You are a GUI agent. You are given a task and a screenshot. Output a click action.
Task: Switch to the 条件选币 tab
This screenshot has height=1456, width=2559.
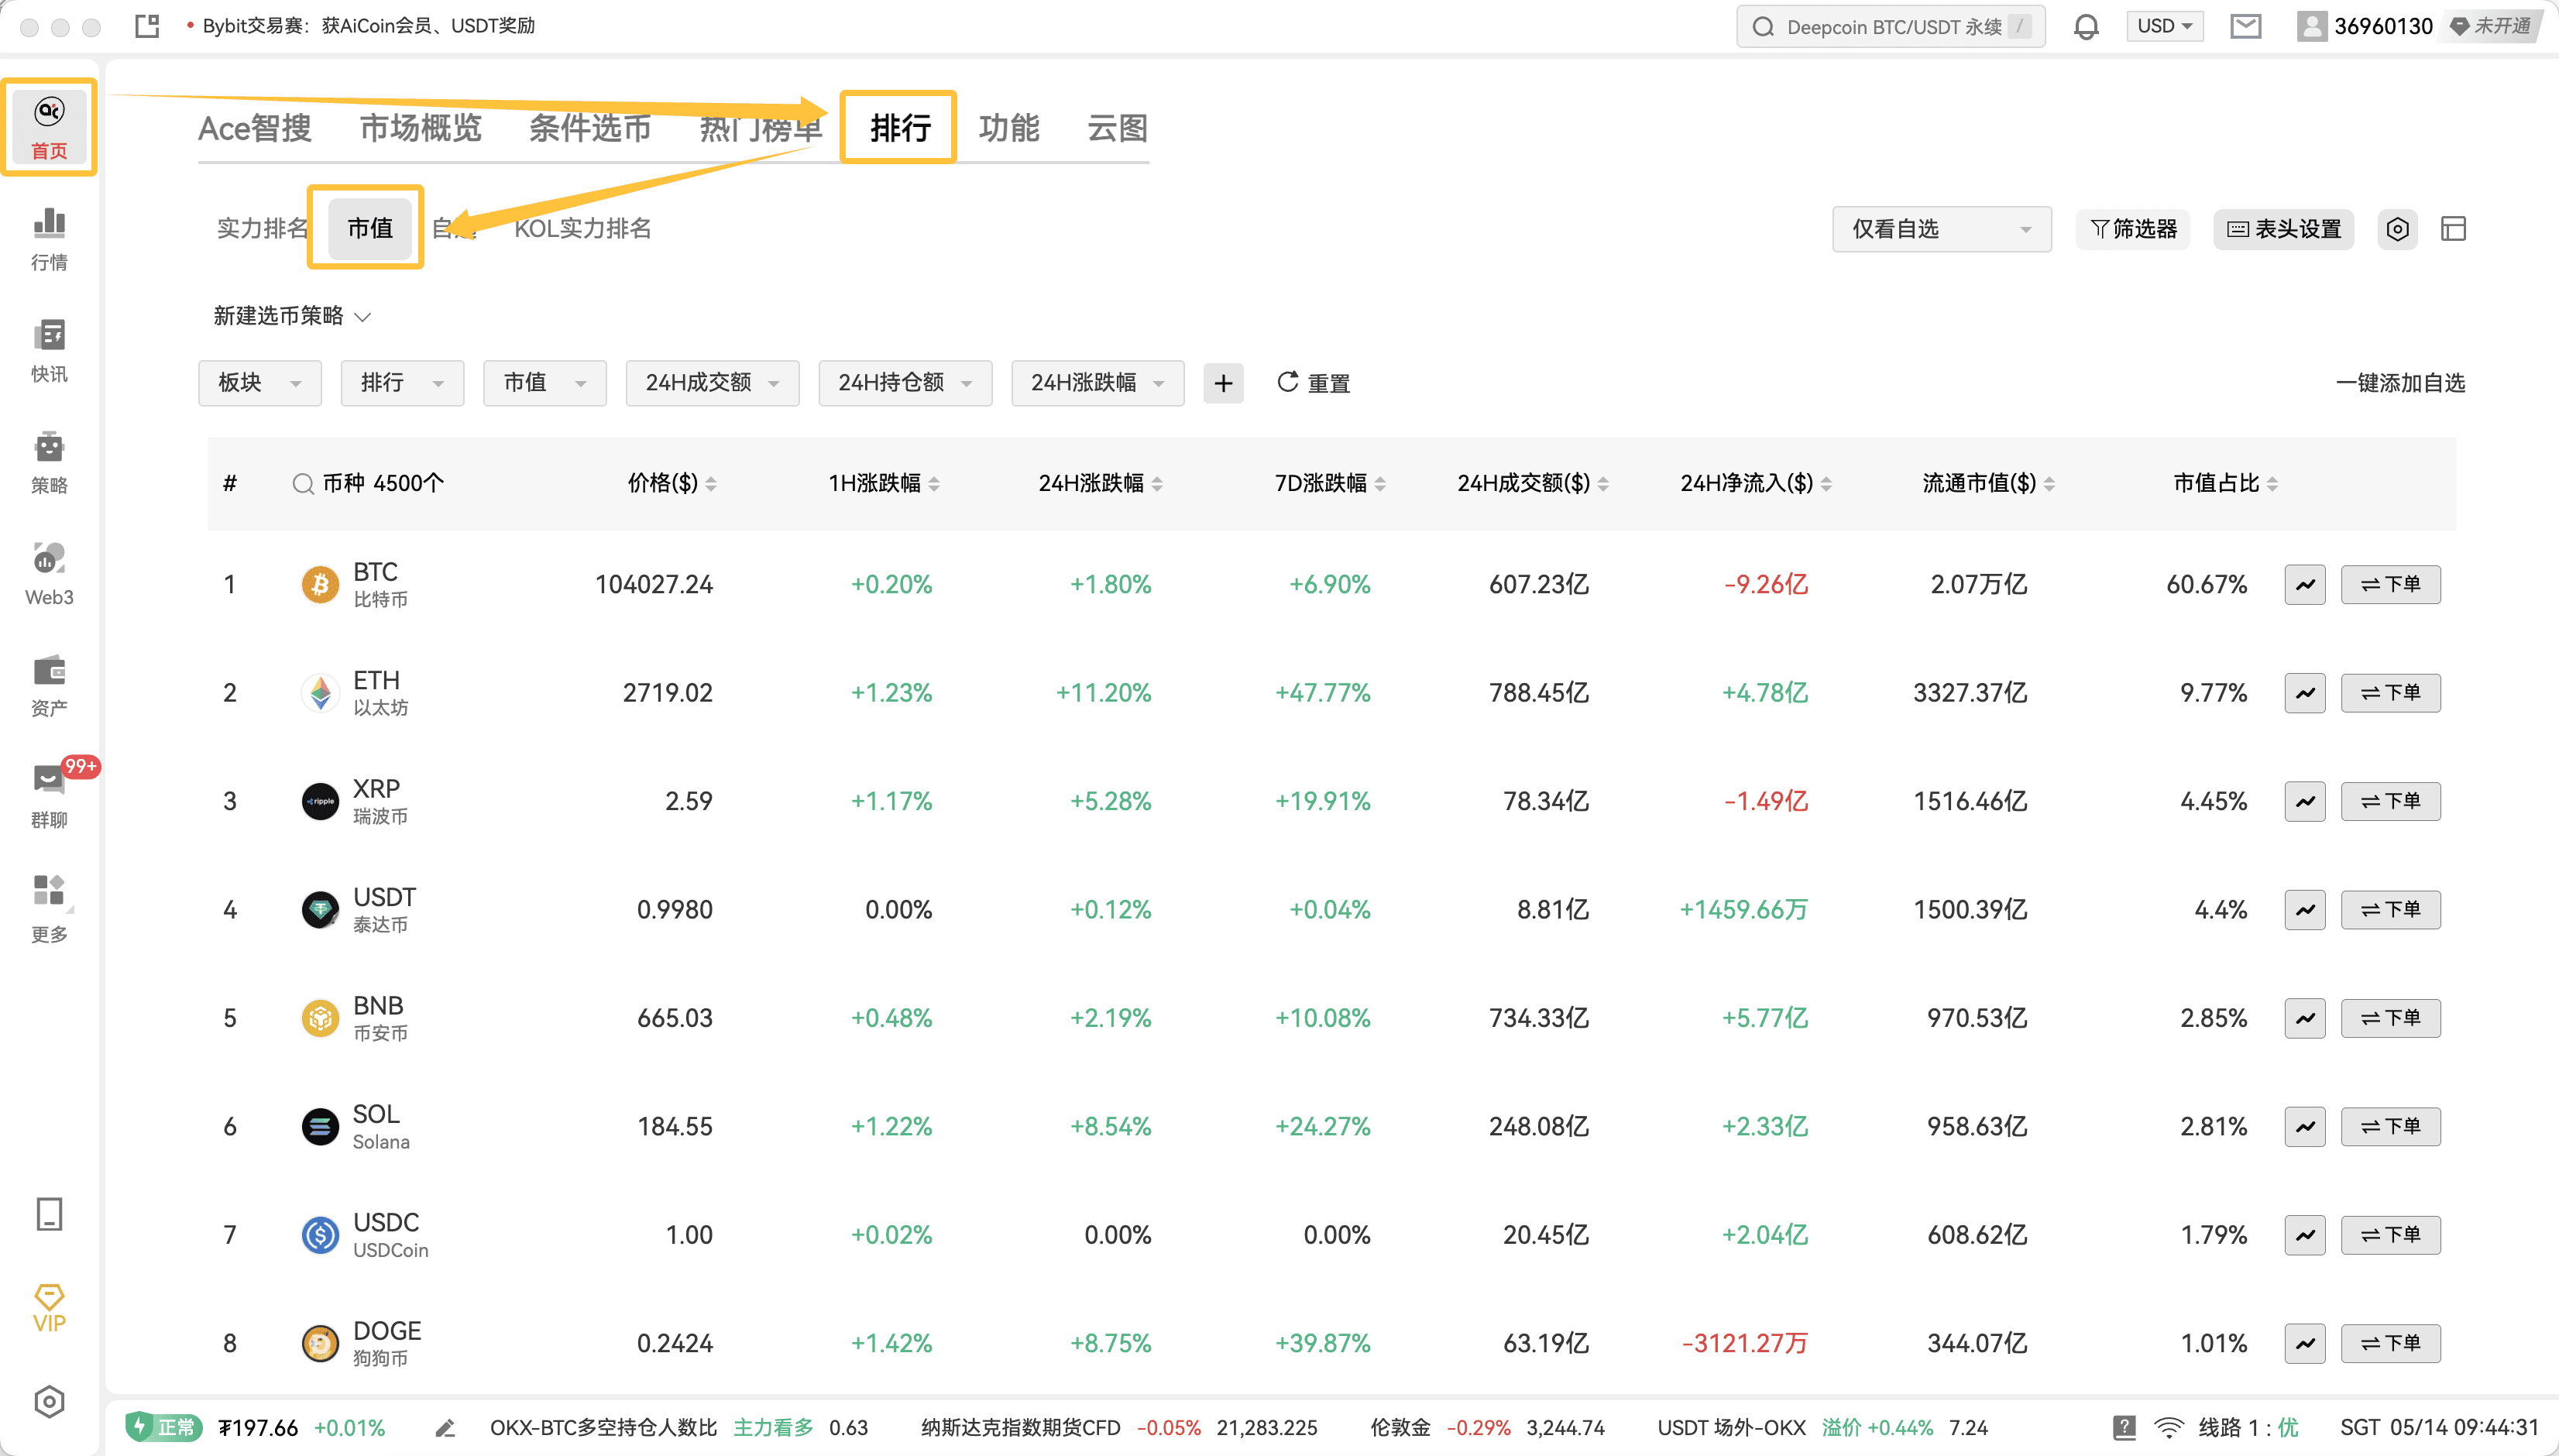tap(590, 128)
